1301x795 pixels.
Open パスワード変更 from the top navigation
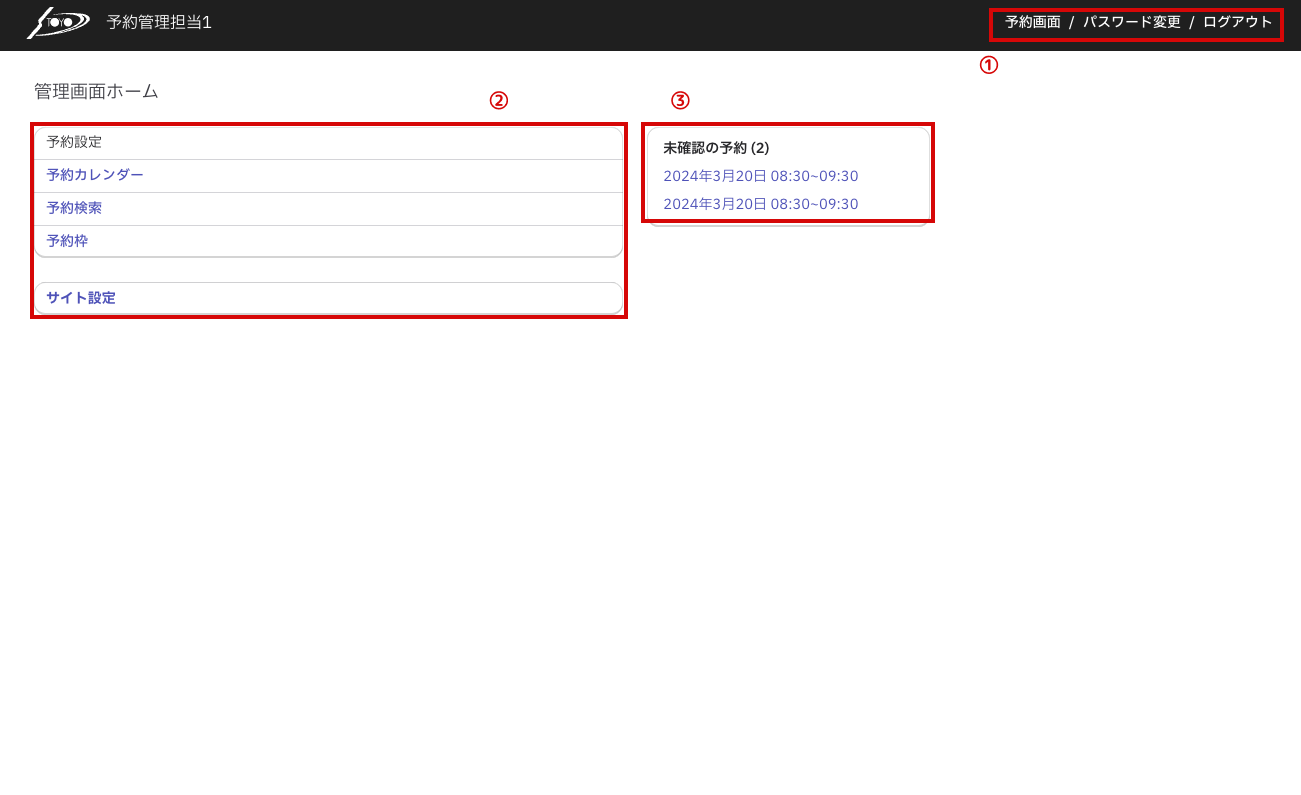(1131, 22)
